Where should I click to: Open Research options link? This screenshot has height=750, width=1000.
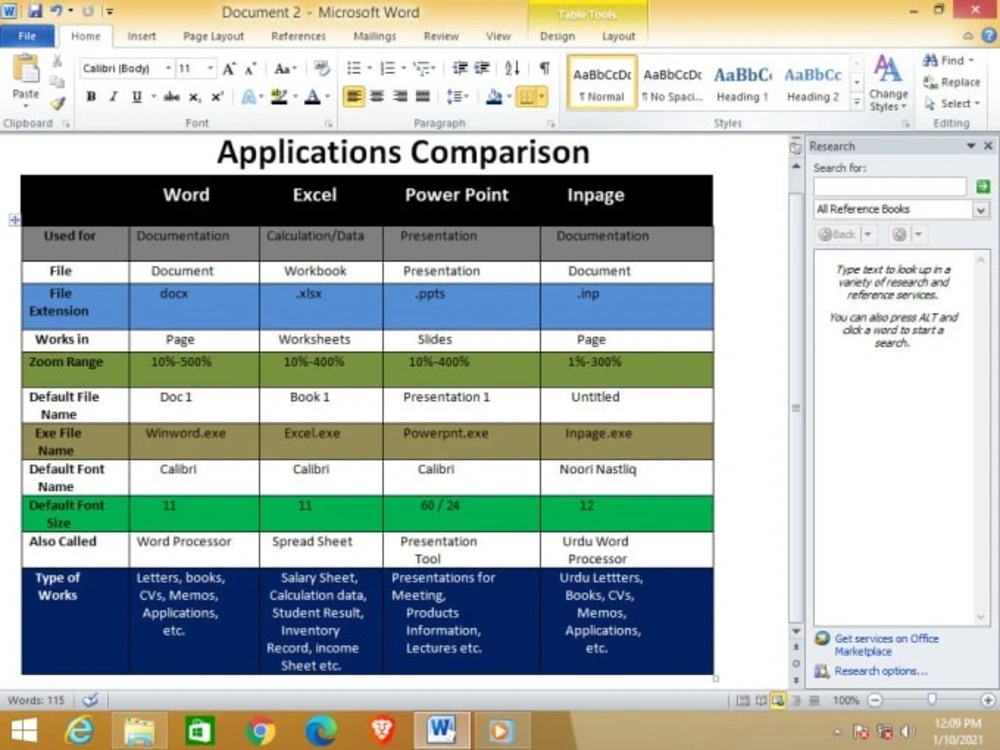(x=881, y=671)
